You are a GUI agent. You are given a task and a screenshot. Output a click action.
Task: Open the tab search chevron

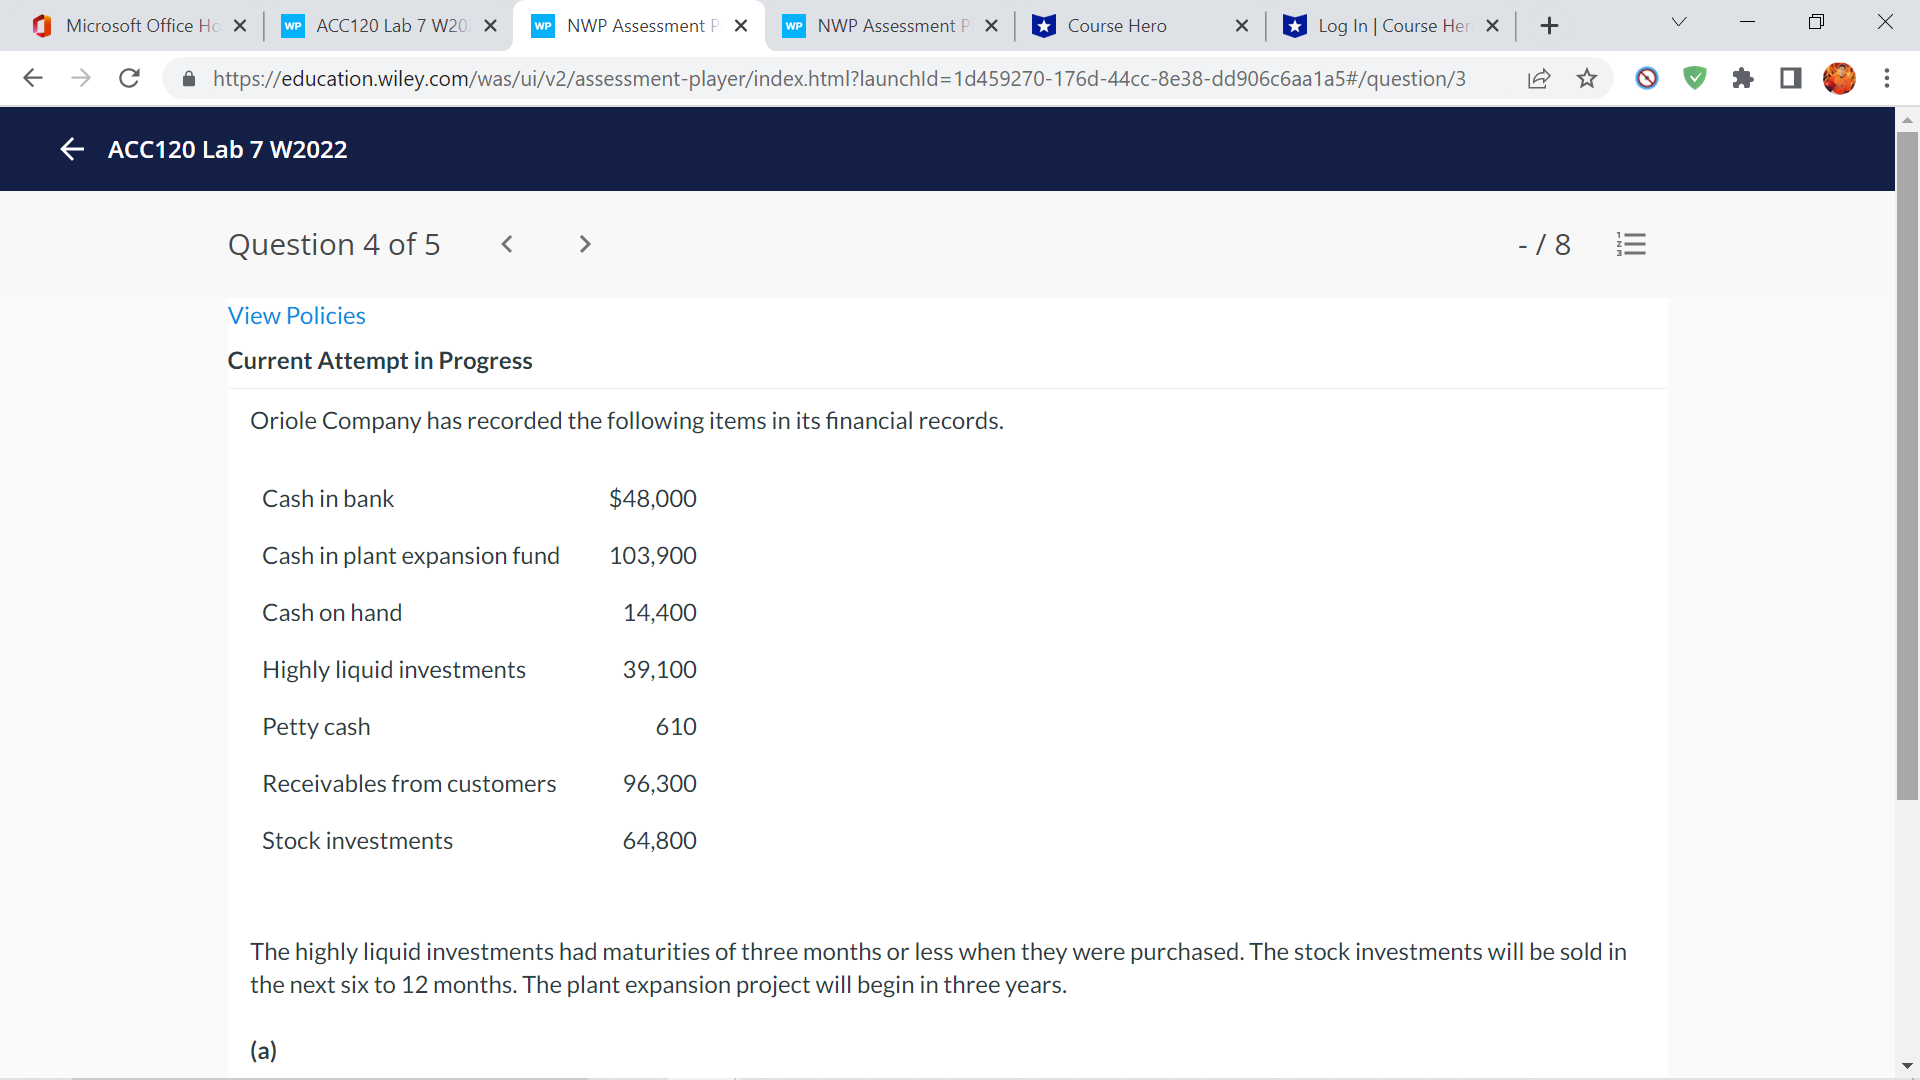click(x=1678, y=21)
